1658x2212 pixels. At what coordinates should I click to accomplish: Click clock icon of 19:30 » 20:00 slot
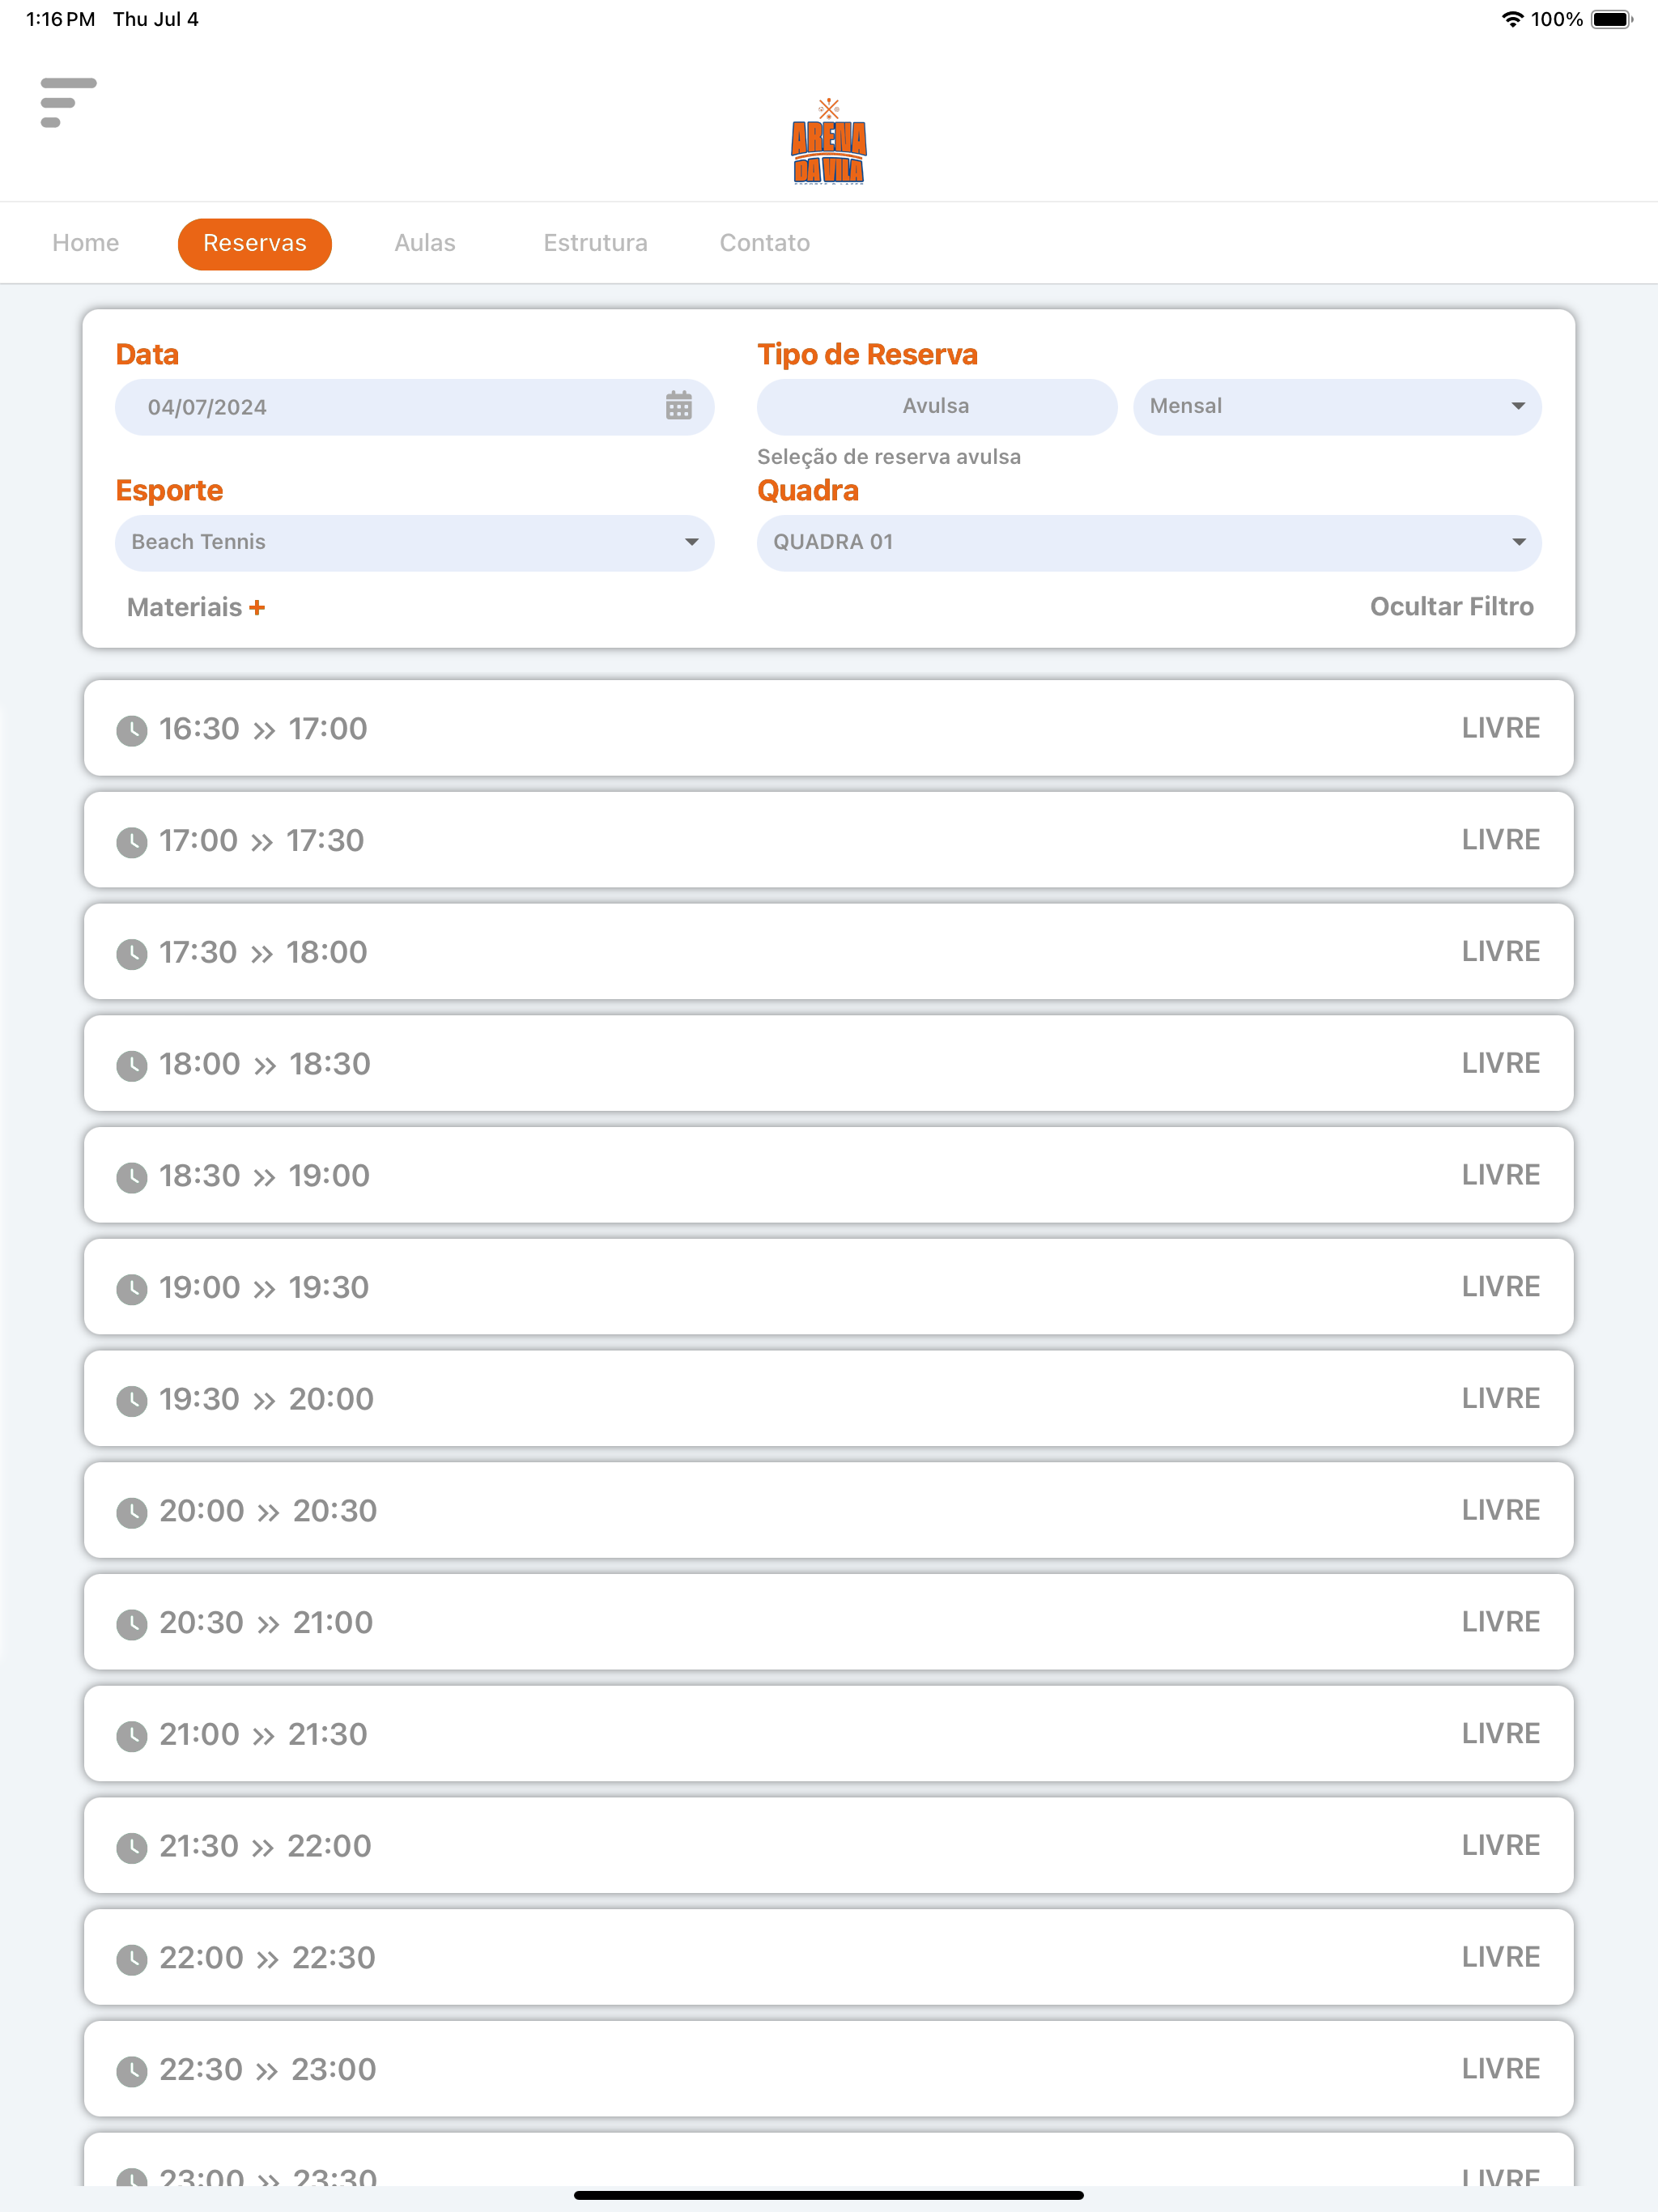pyautogui.click(x=132, y=1401)
